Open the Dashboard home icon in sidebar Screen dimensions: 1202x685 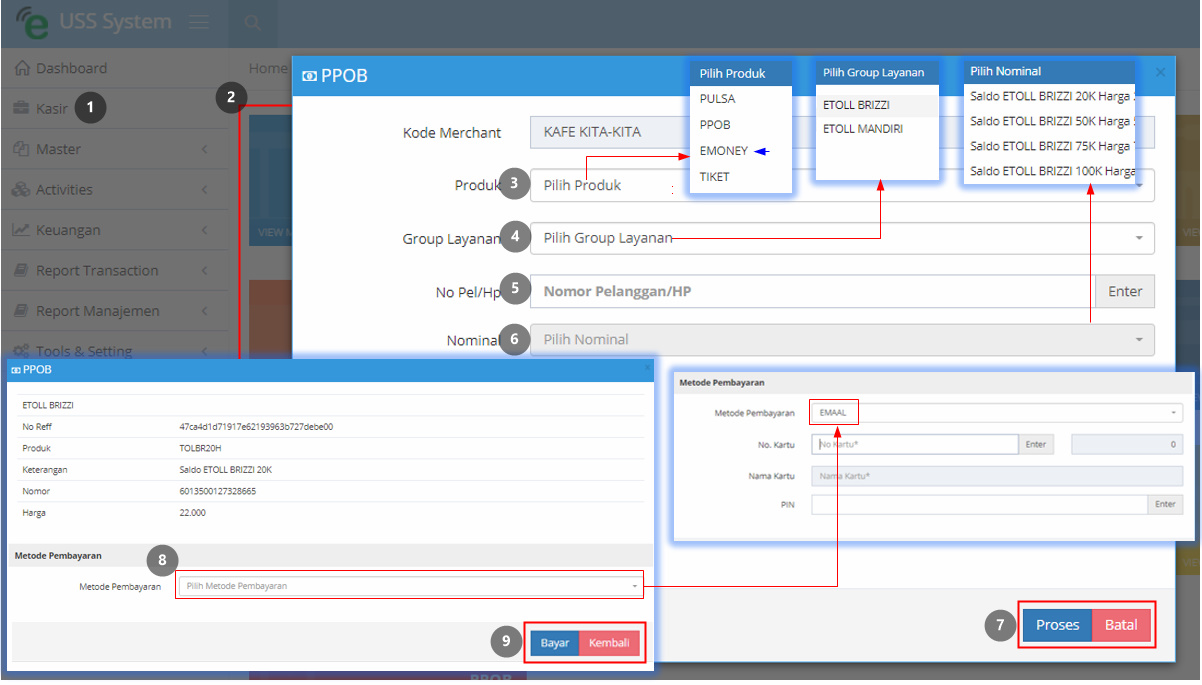pyautogui.click(x=21, y=68)
